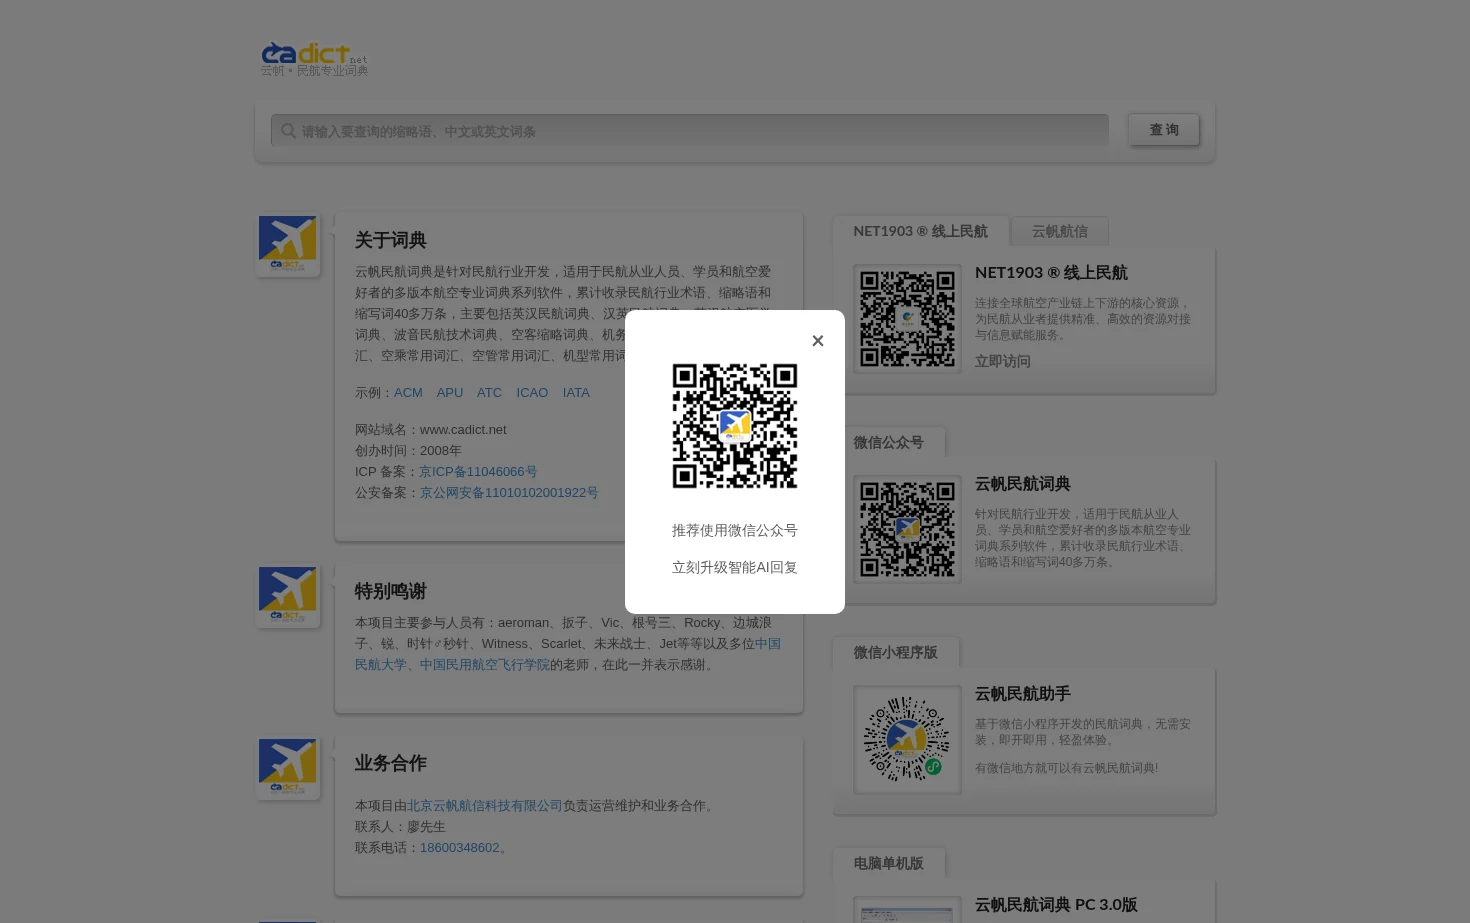Click the plane icon beside 特别鸣谢

(288, 596)
